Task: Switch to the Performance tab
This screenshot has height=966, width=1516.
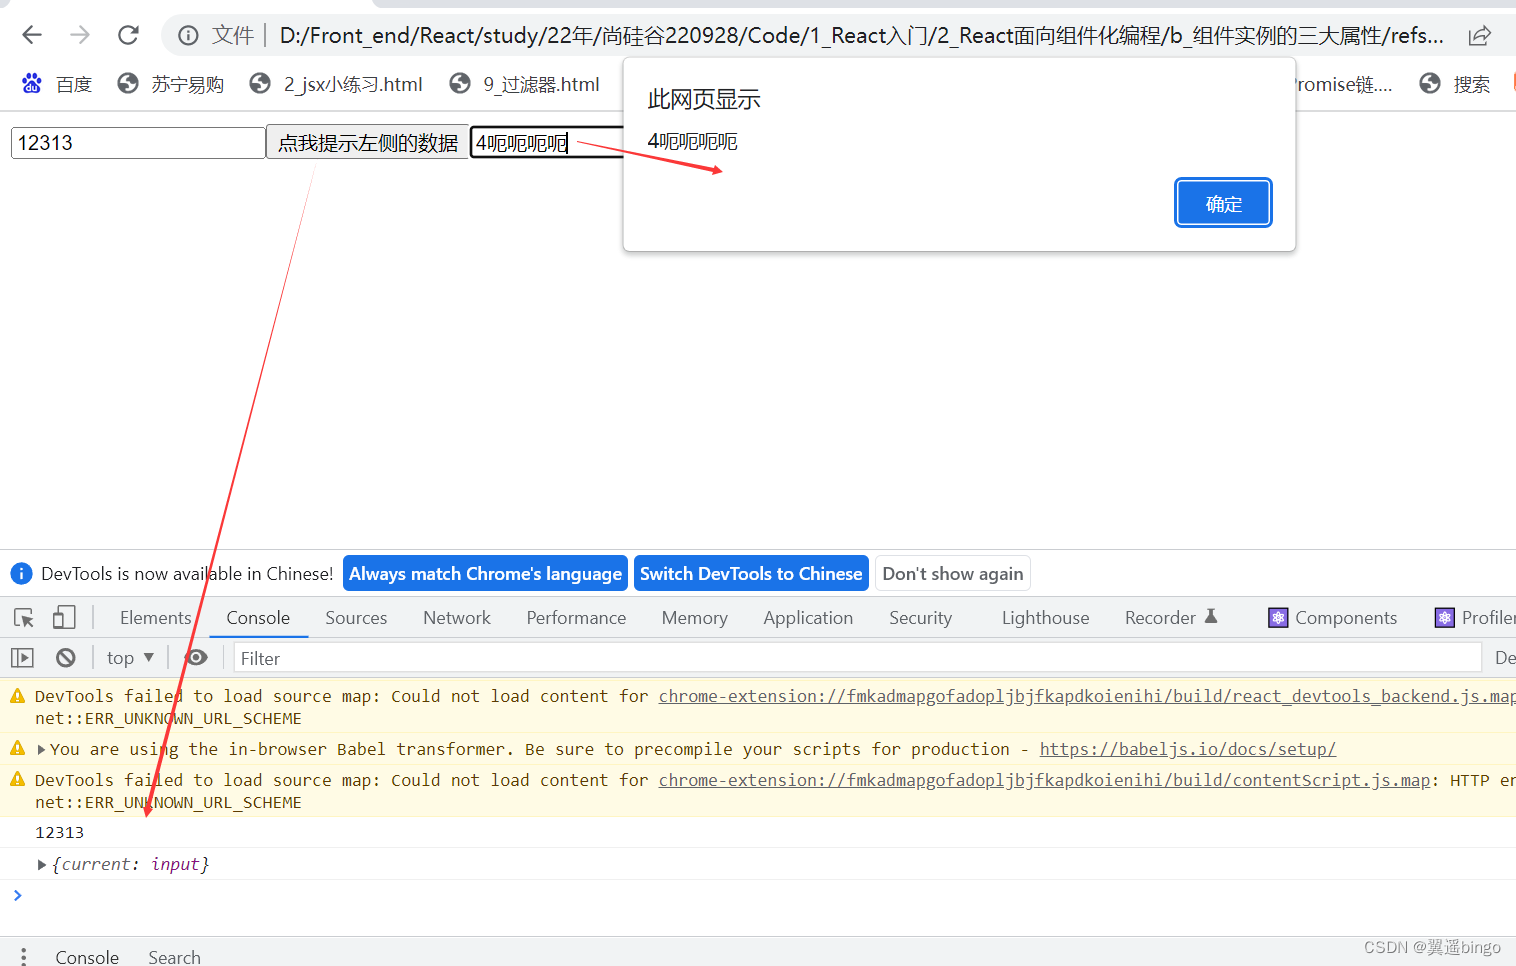Action: (x=576, y=618)
